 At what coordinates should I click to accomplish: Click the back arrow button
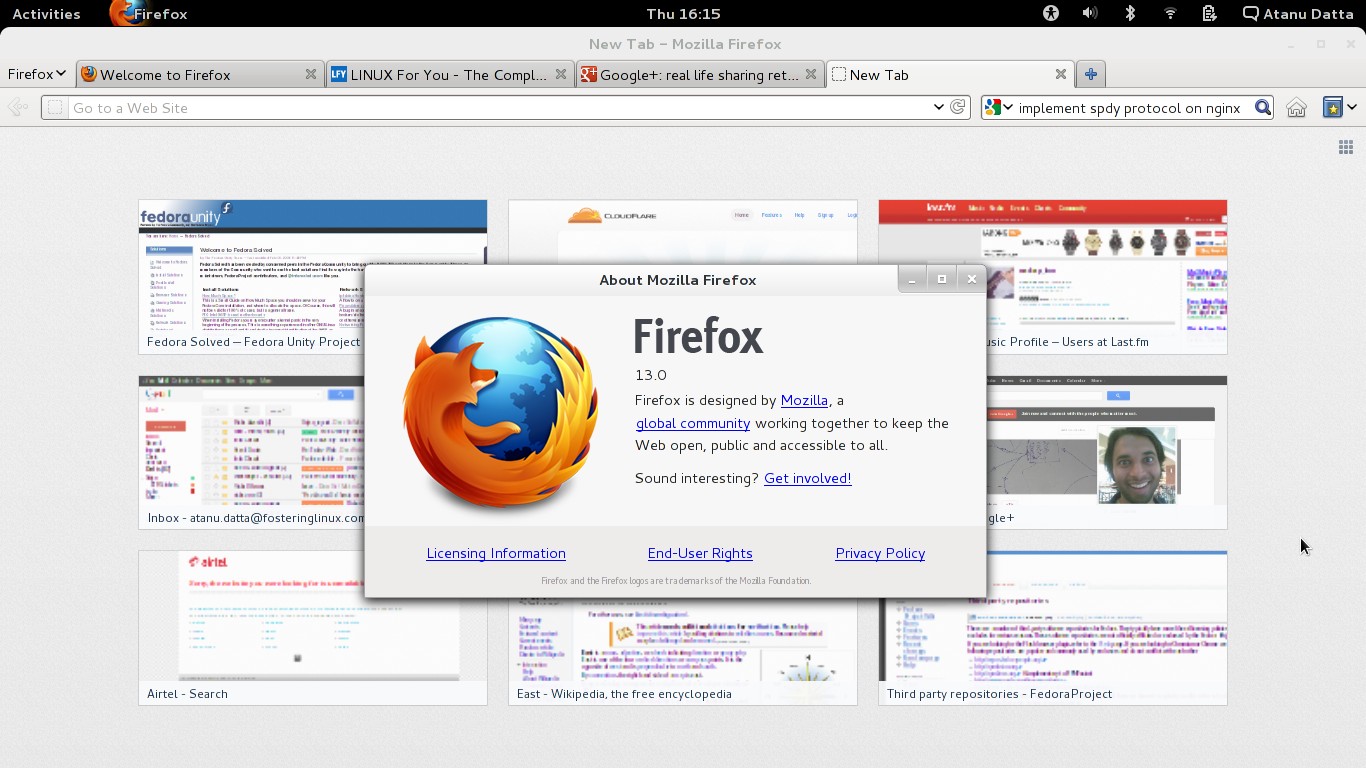(18, 108)
